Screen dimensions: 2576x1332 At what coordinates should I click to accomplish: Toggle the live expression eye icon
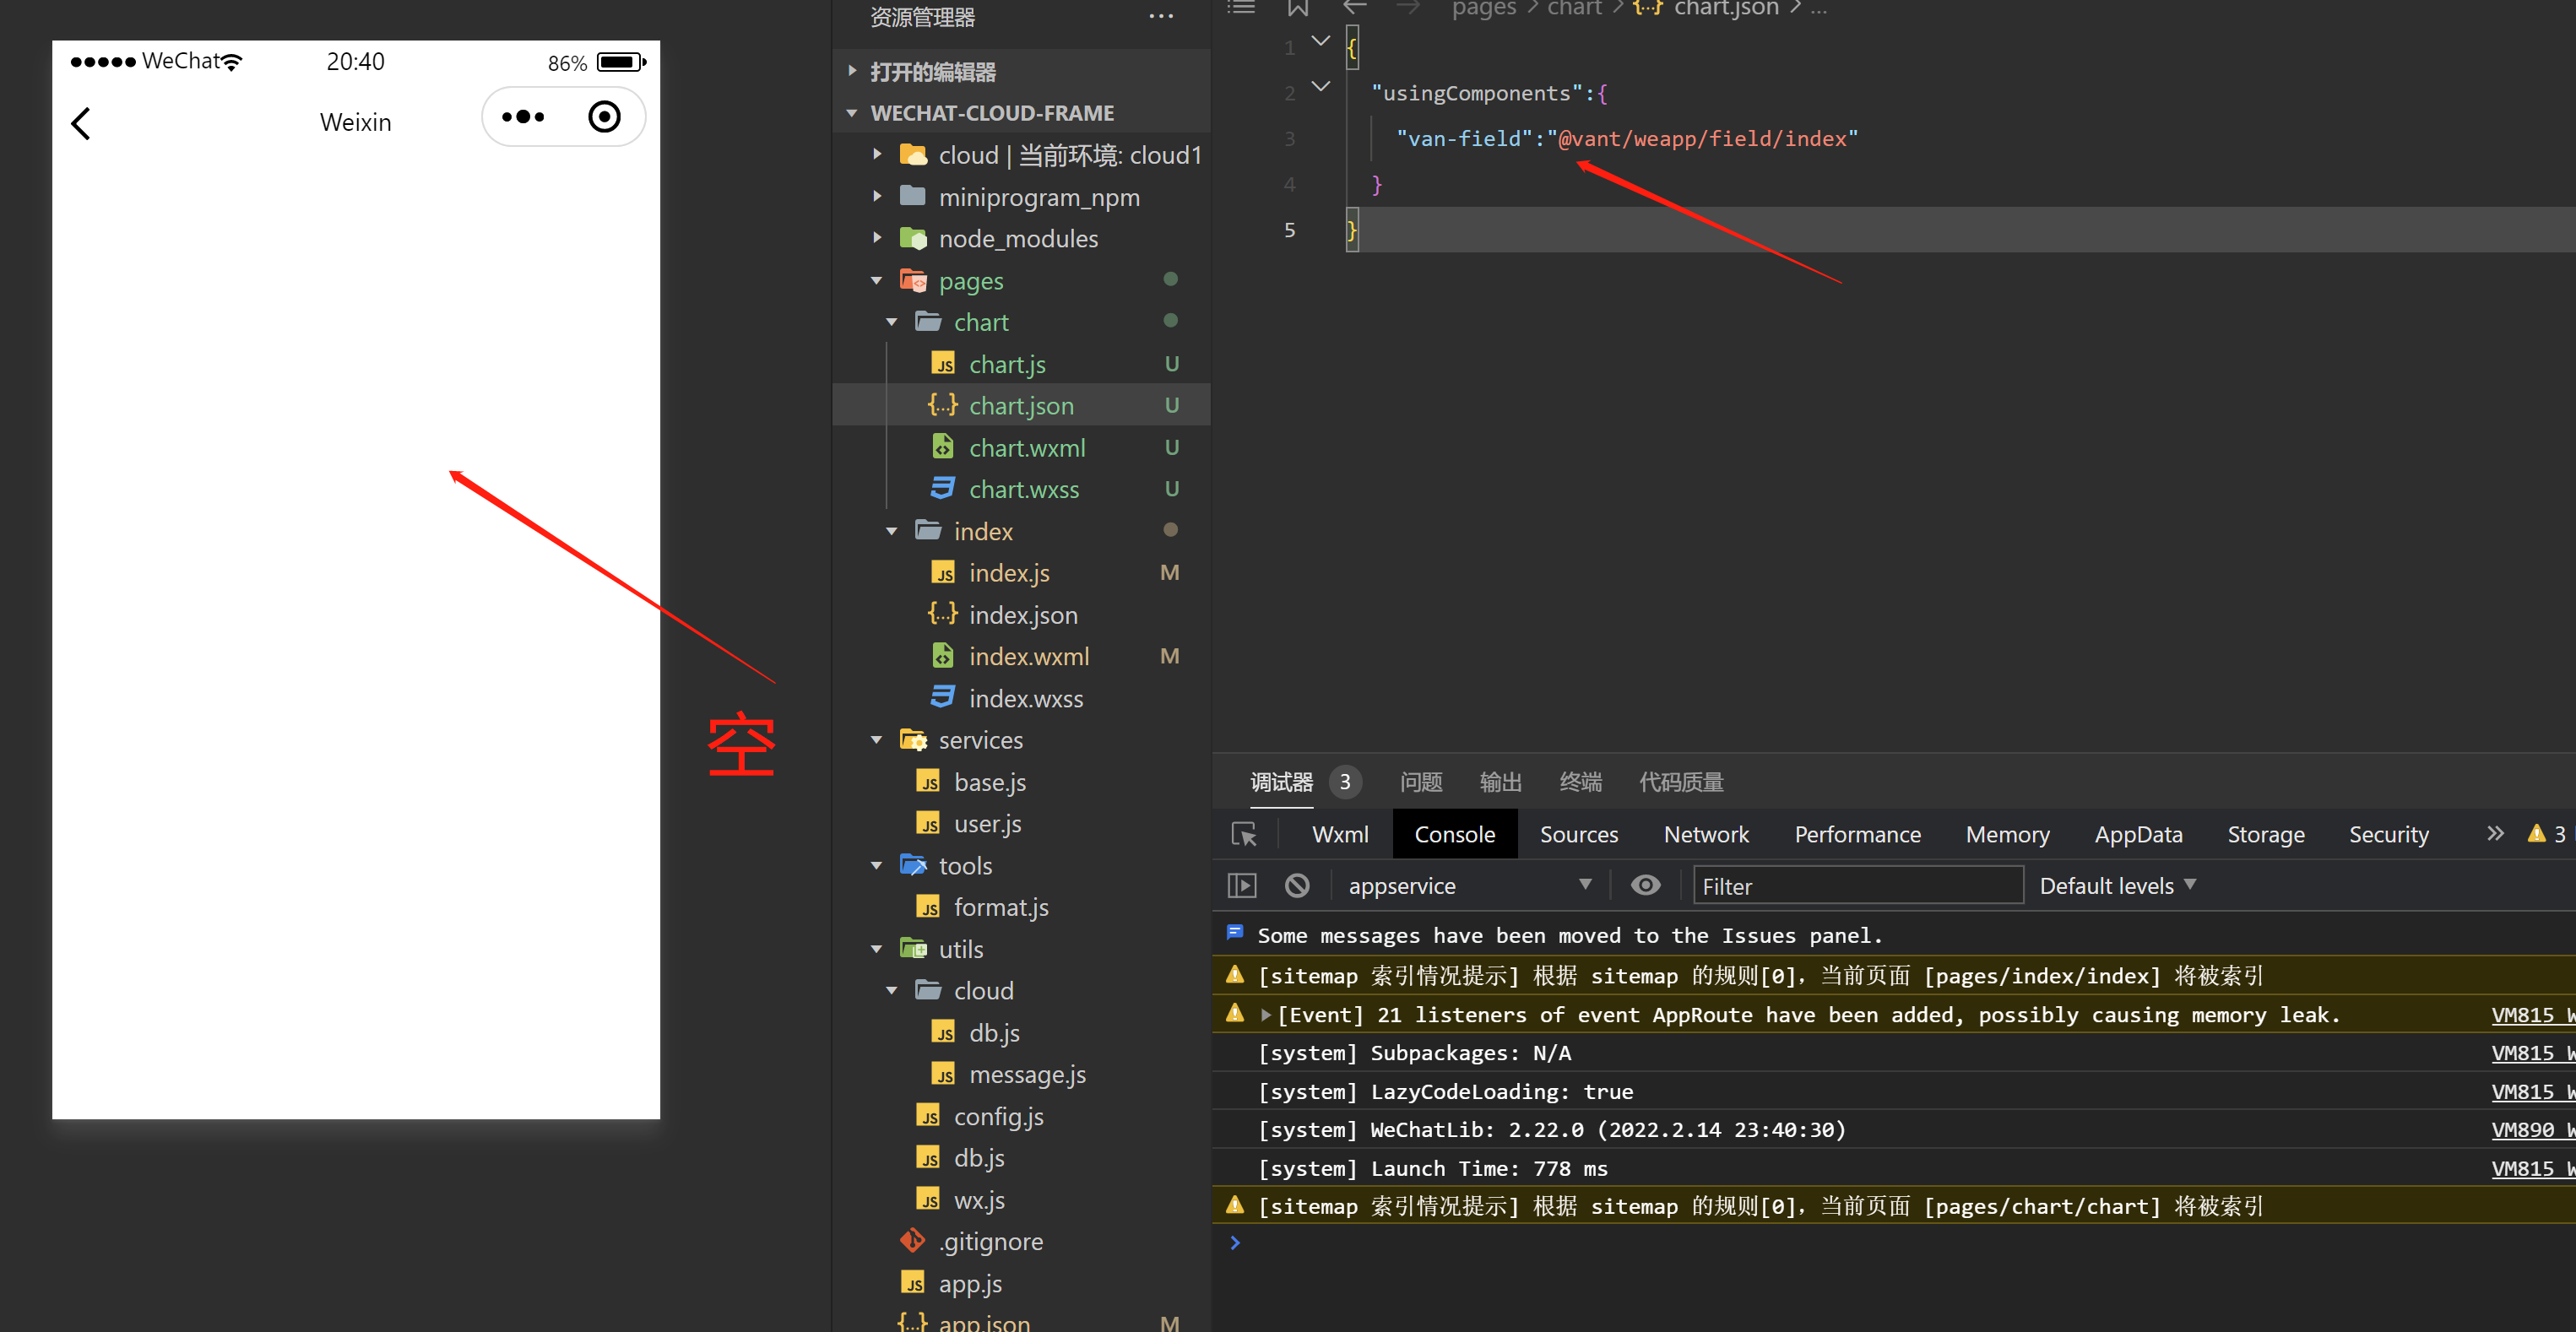pos(1645,886)
